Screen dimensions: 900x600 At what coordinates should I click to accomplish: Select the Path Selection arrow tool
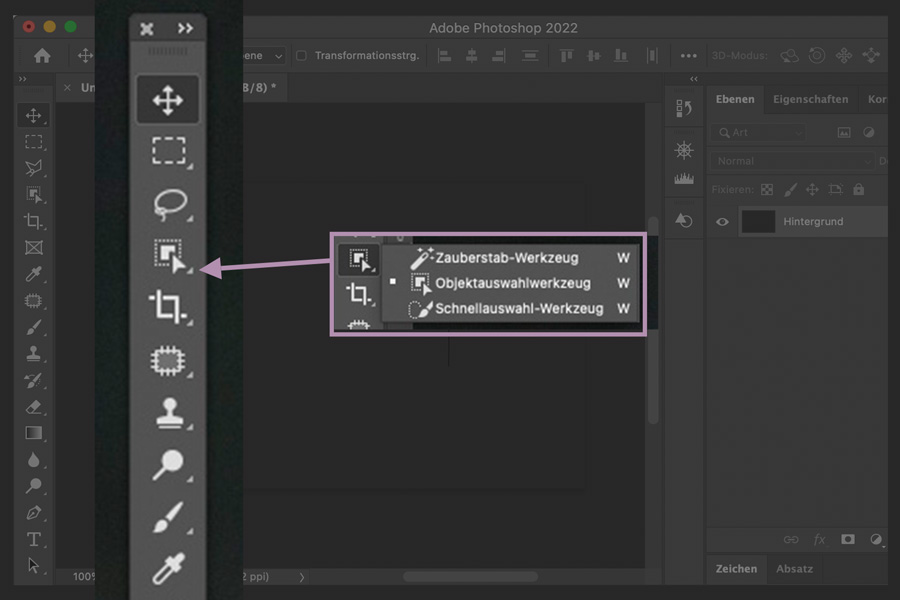tap(34, 566)
